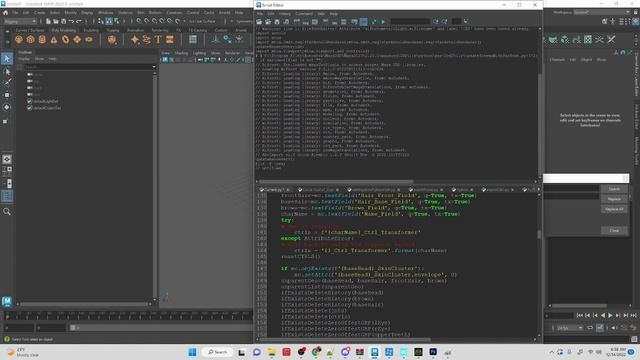Click the Maya home icon in menu bar
This screenshot has width=640, height=360.
(x=5, y=13)
